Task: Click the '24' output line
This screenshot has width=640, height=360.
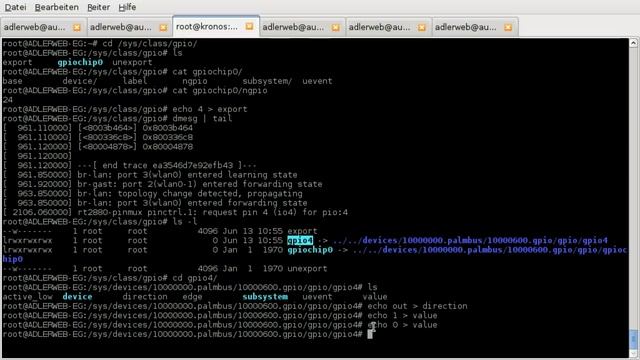Action: click(8, 100)
